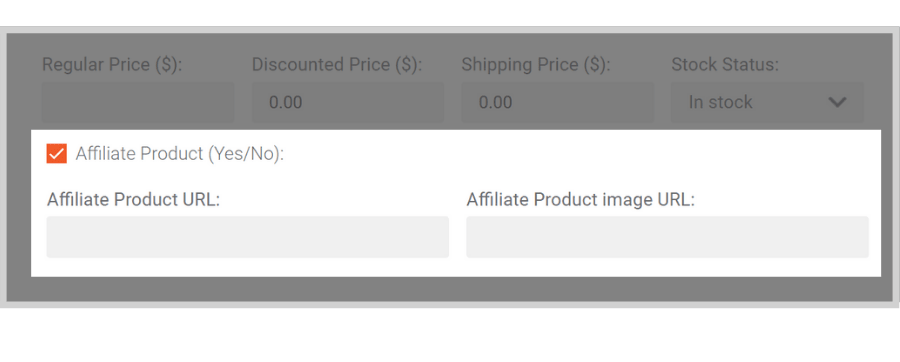Click the Affiliate Product image URL label
This screenshot has height=362, width=900.
pos(581,200)
